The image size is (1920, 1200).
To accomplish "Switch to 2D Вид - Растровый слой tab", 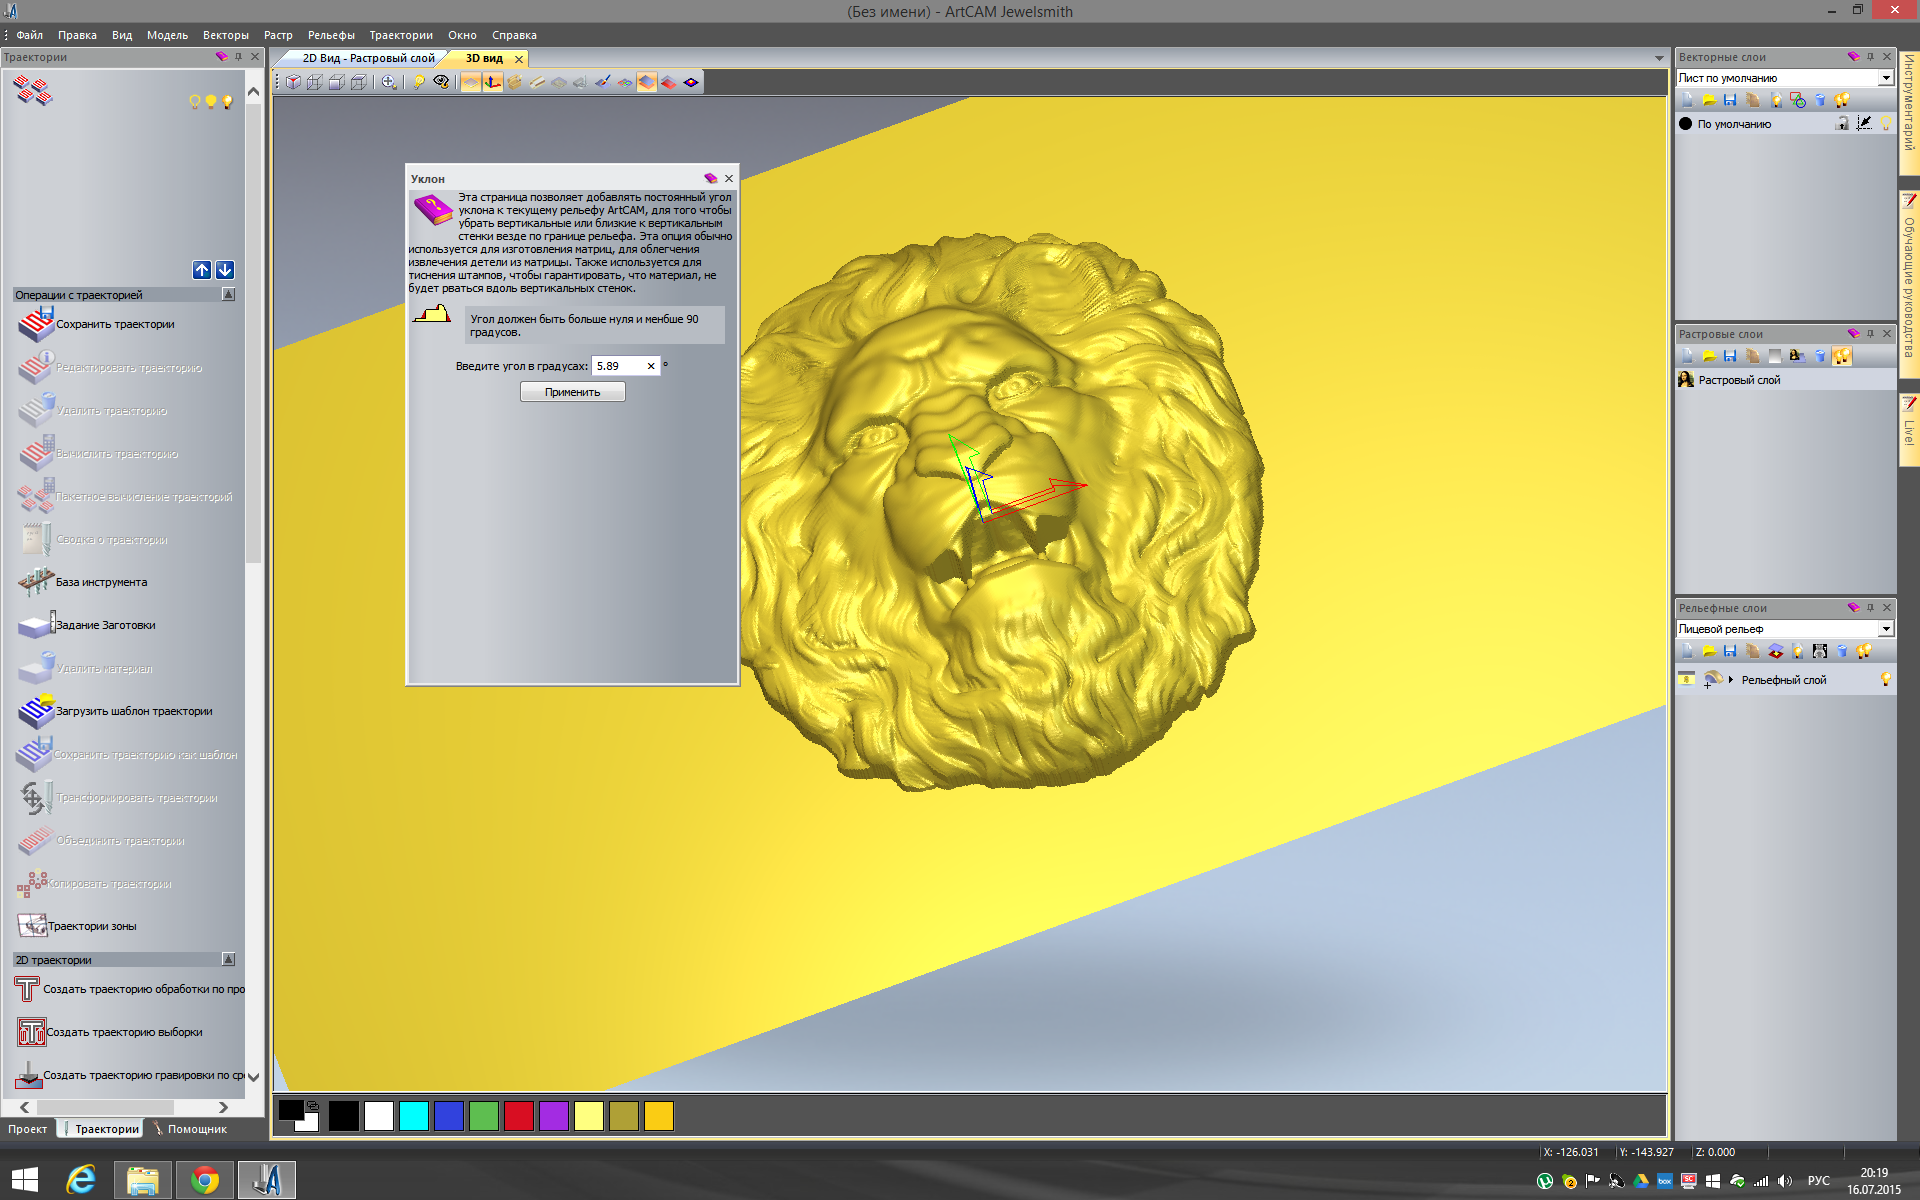I will (367, 58).
